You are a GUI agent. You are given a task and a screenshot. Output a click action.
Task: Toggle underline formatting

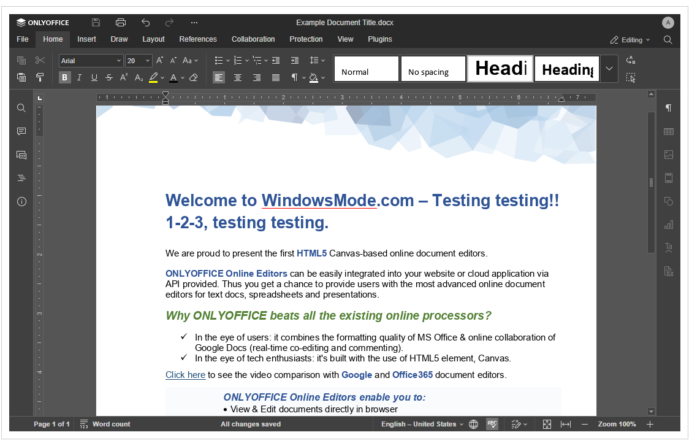pyautogui.click(x=94, y=77)
